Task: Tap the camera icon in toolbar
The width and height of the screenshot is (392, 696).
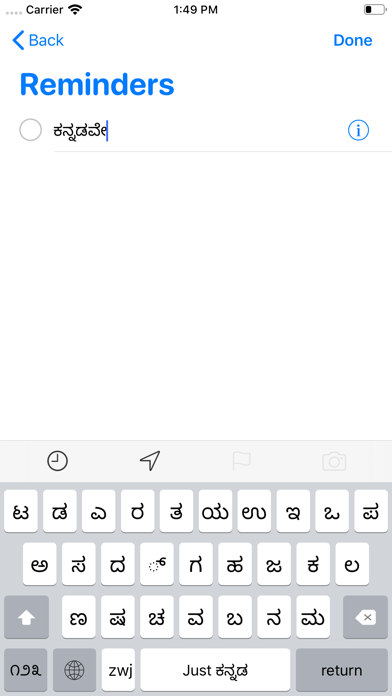Action: click(334, 462)
